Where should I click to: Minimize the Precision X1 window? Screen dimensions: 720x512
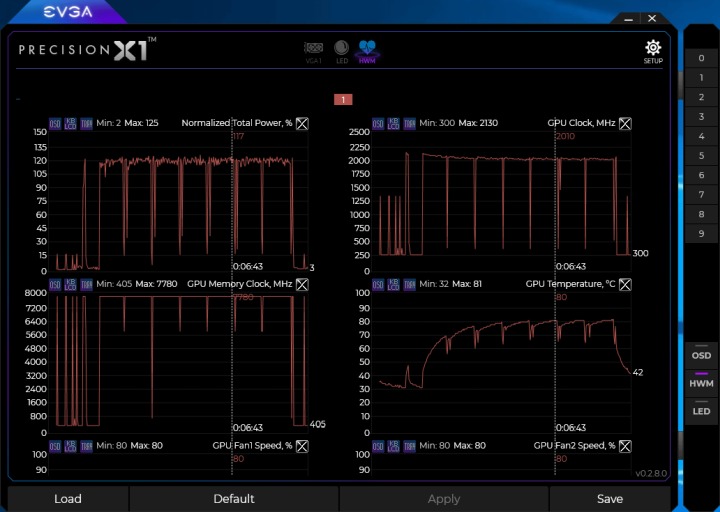coord(629,19)
